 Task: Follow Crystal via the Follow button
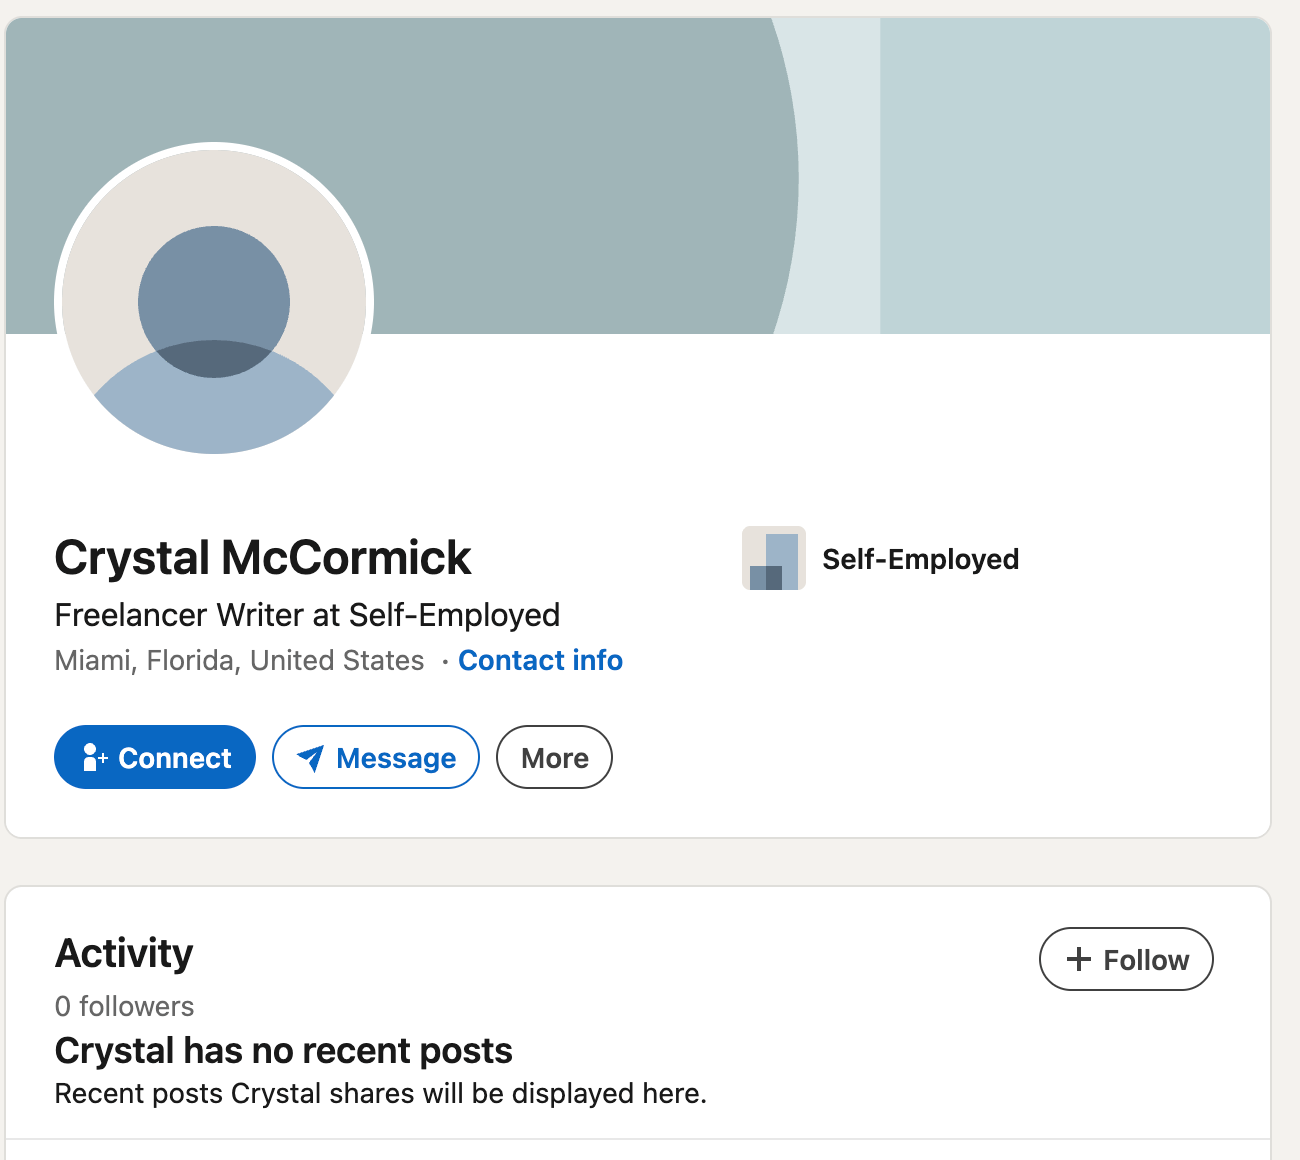[x=1126, y=959]
